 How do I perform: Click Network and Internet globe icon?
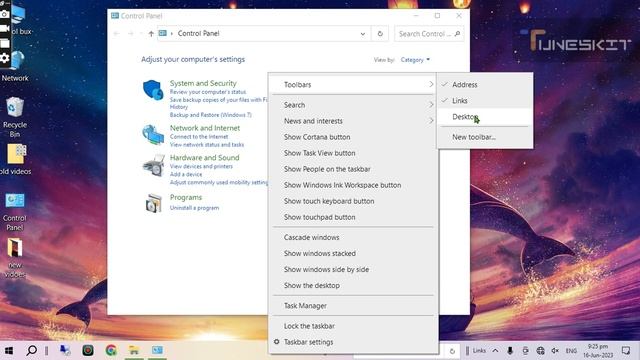click(153, 135)
